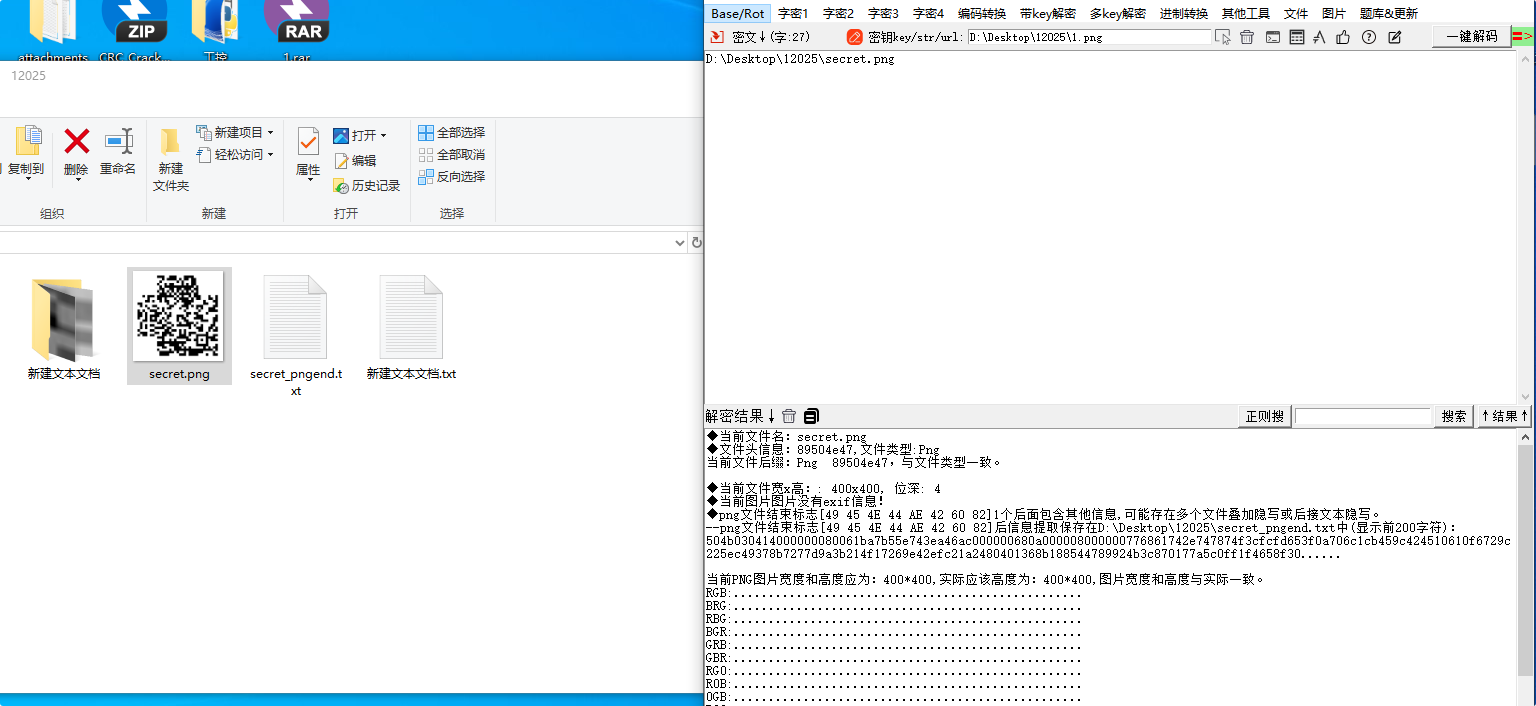Select the 新建文本文档 folder

click(x=64, y=328)
